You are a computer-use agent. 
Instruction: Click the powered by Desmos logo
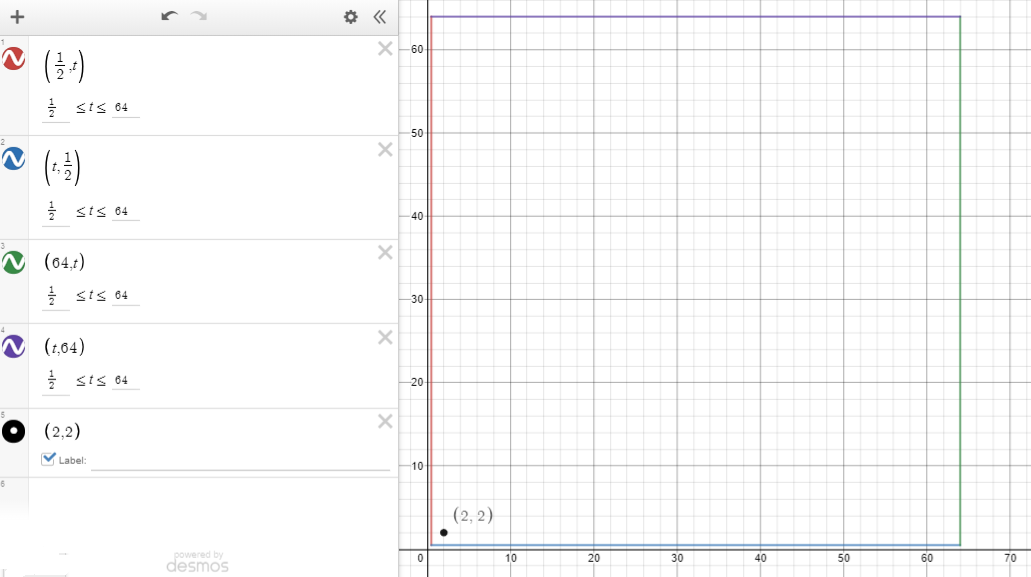tap(197, 562)
